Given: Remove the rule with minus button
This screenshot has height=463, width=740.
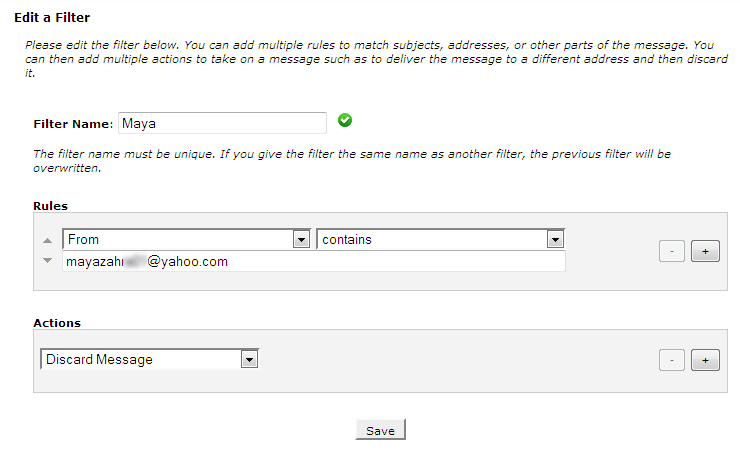Looking at the screenshot, I should point(672,251).
